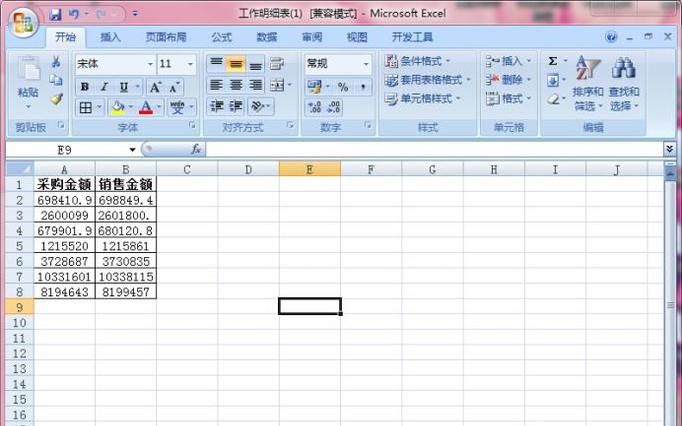Open 条件格式 conditional formatting
Viewport: 682px width, 426px height.
pyautogui.click(x=418, y=61)
